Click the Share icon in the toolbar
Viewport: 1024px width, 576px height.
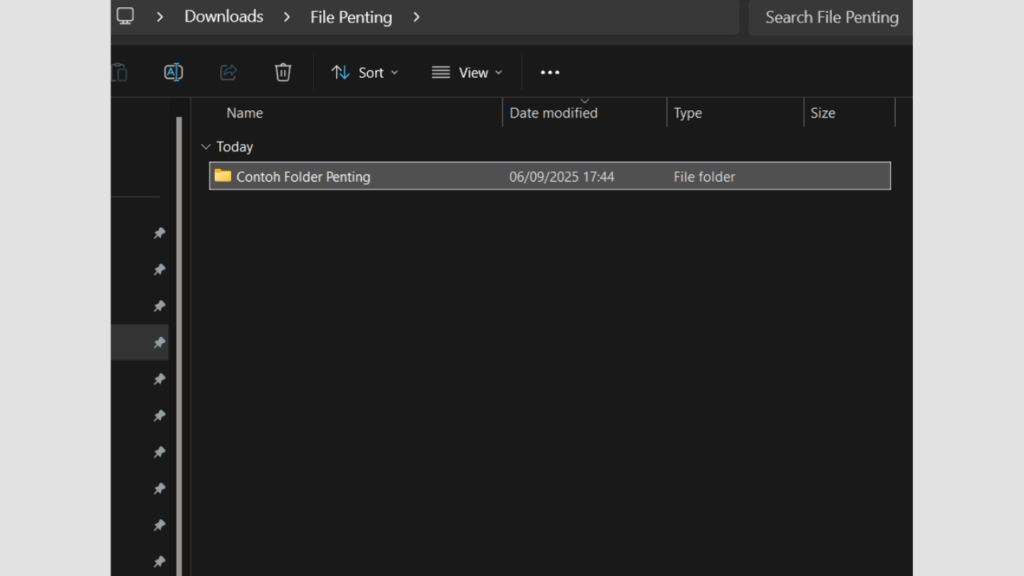click(x=228, y=72)
